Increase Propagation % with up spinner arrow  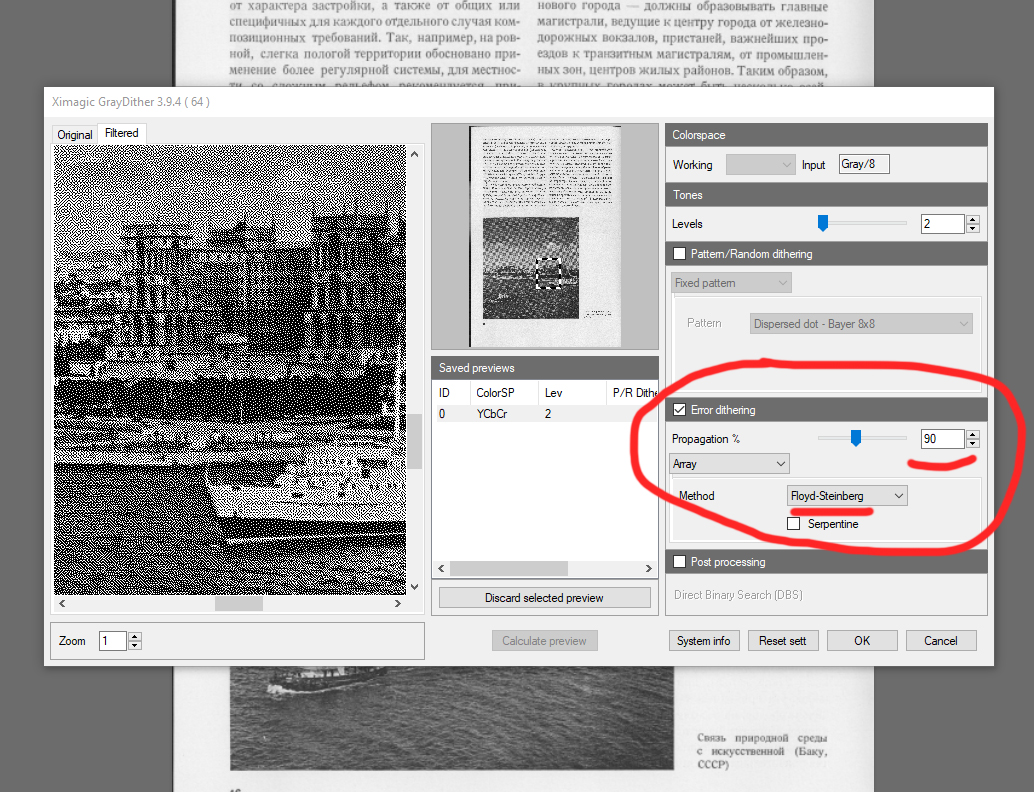(973, 433)
